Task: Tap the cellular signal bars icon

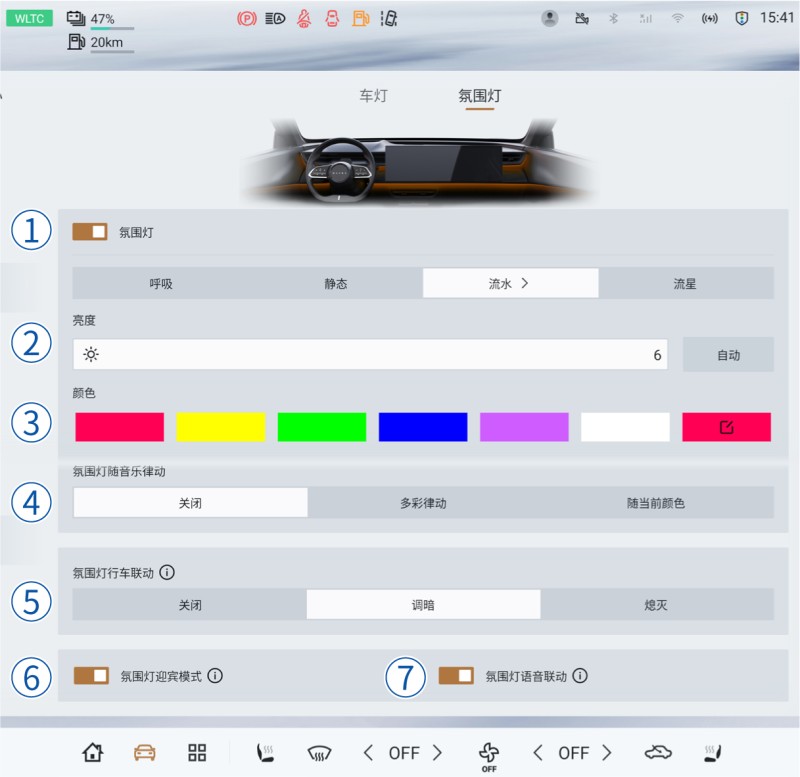Action: pyautogui.click(x=645, y=19)
